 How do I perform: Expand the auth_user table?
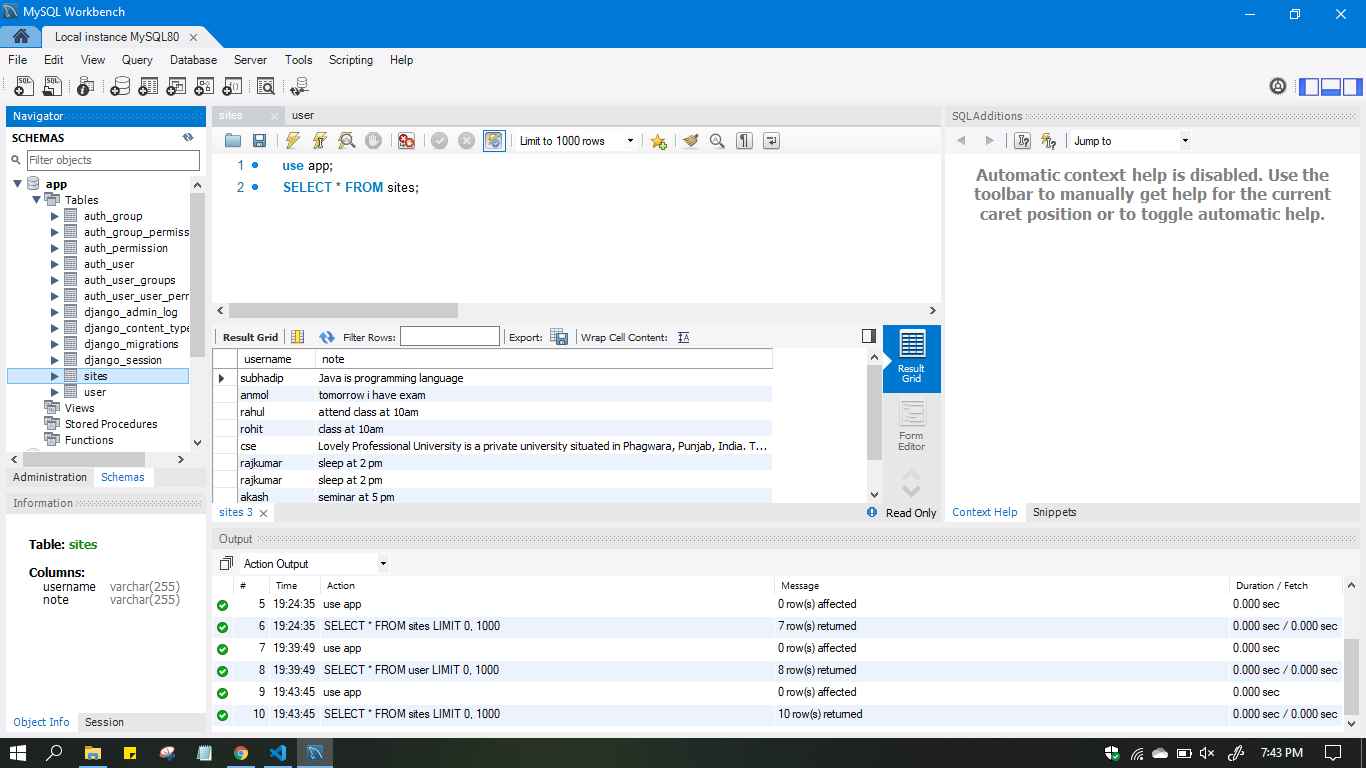pos(55,264)
